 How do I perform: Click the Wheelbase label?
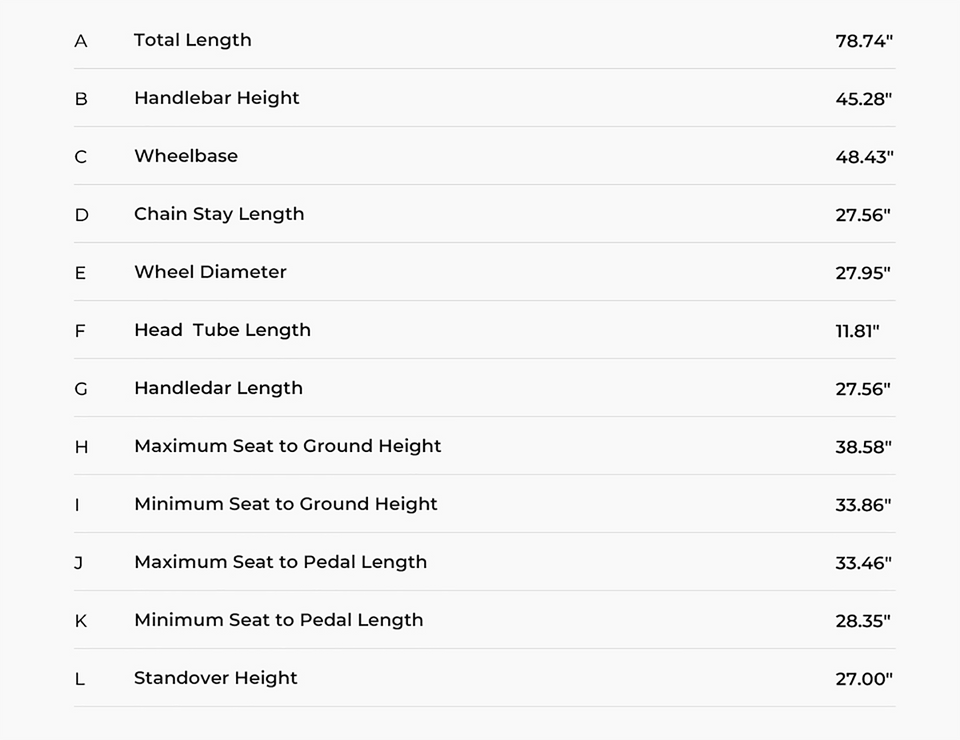tap(185, 156)
